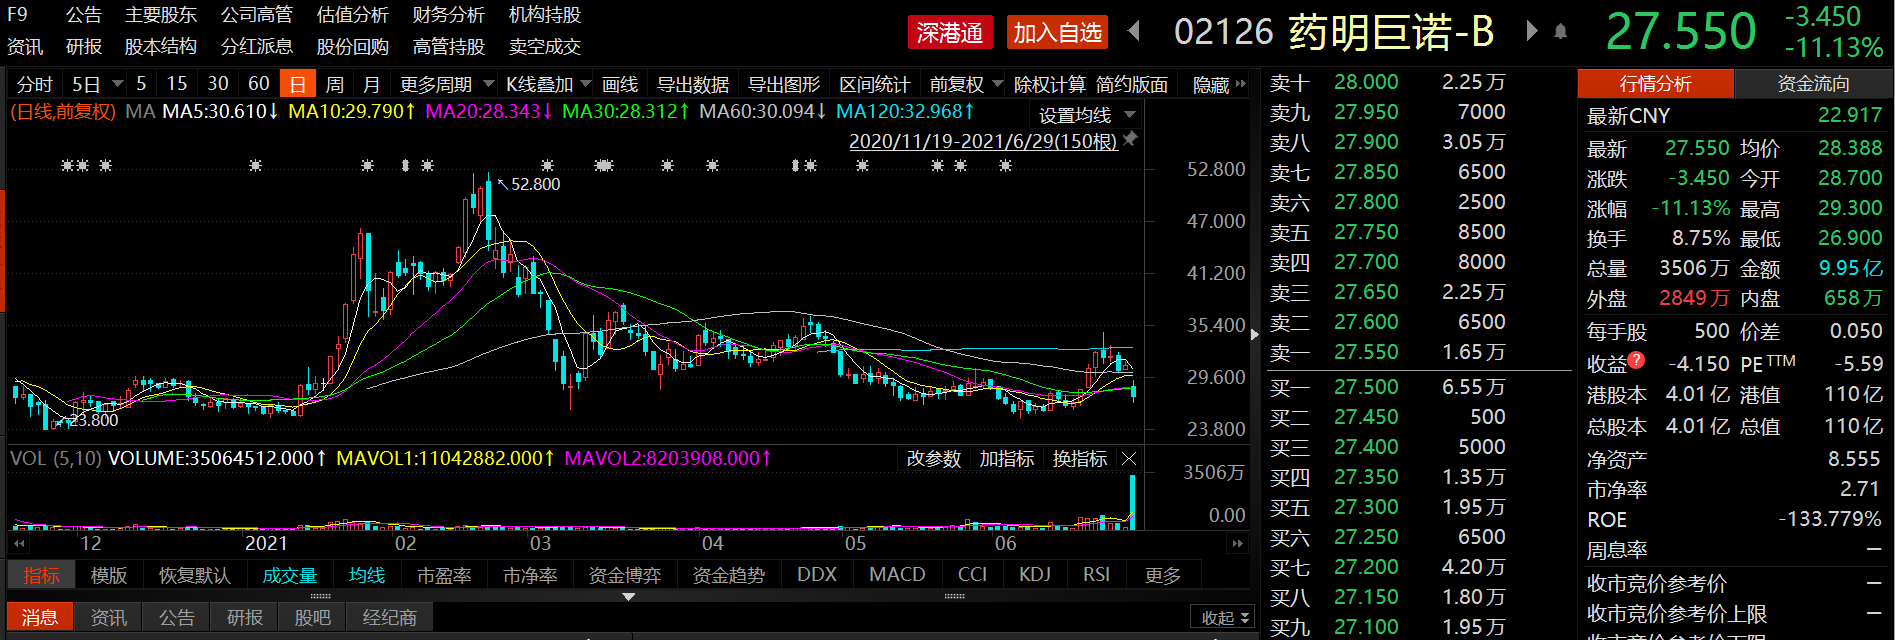Open 估值分析 in the top menu
This screenshot has height=640, width=1895.
353,15
